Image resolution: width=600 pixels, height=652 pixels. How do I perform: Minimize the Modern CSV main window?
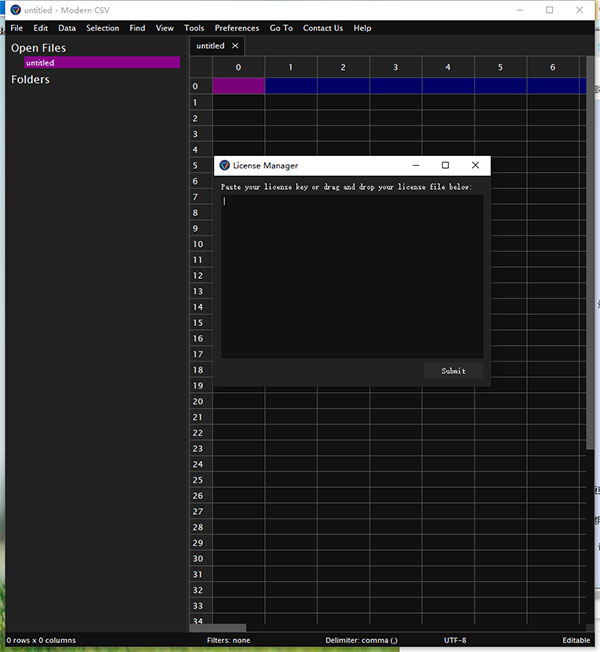tap(520, 10)
